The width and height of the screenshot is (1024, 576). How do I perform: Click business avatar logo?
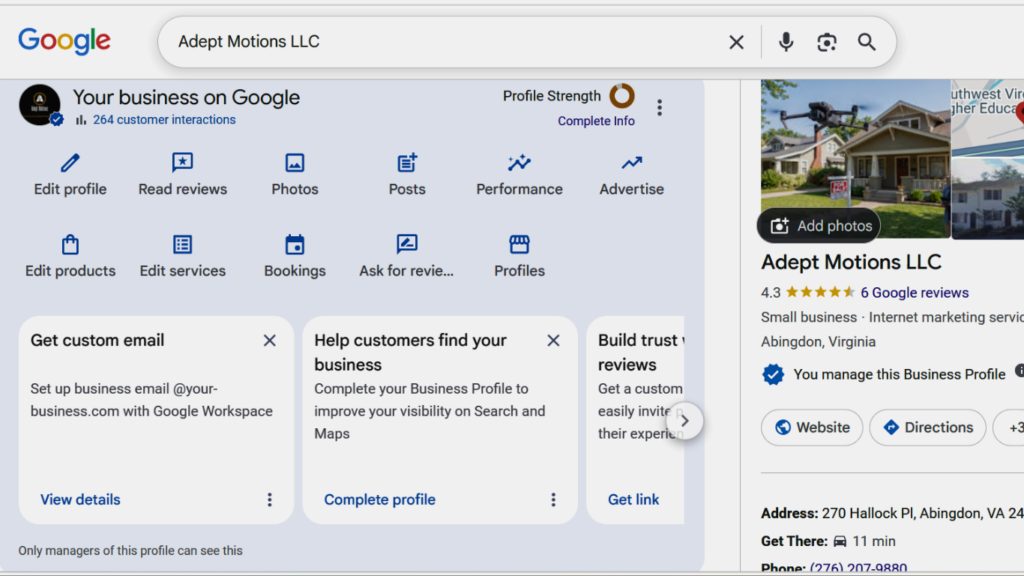pyautogui.click(x=40, y=104)
